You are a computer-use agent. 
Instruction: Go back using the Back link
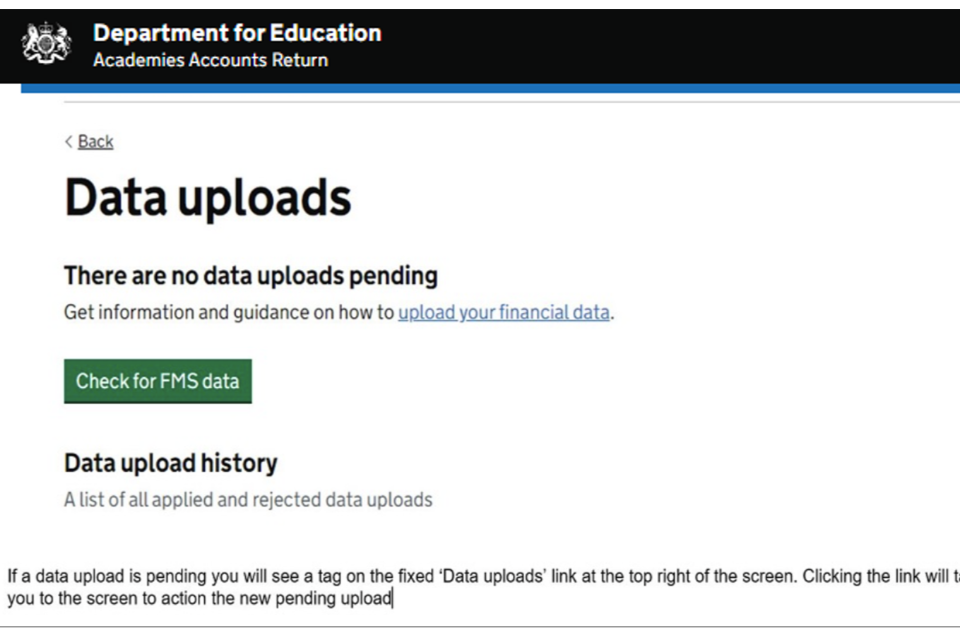click(95, 142)
